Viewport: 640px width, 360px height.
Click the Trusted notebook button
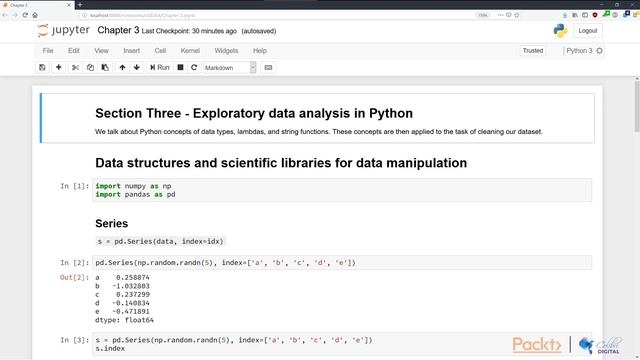click(x=533, y=51)
